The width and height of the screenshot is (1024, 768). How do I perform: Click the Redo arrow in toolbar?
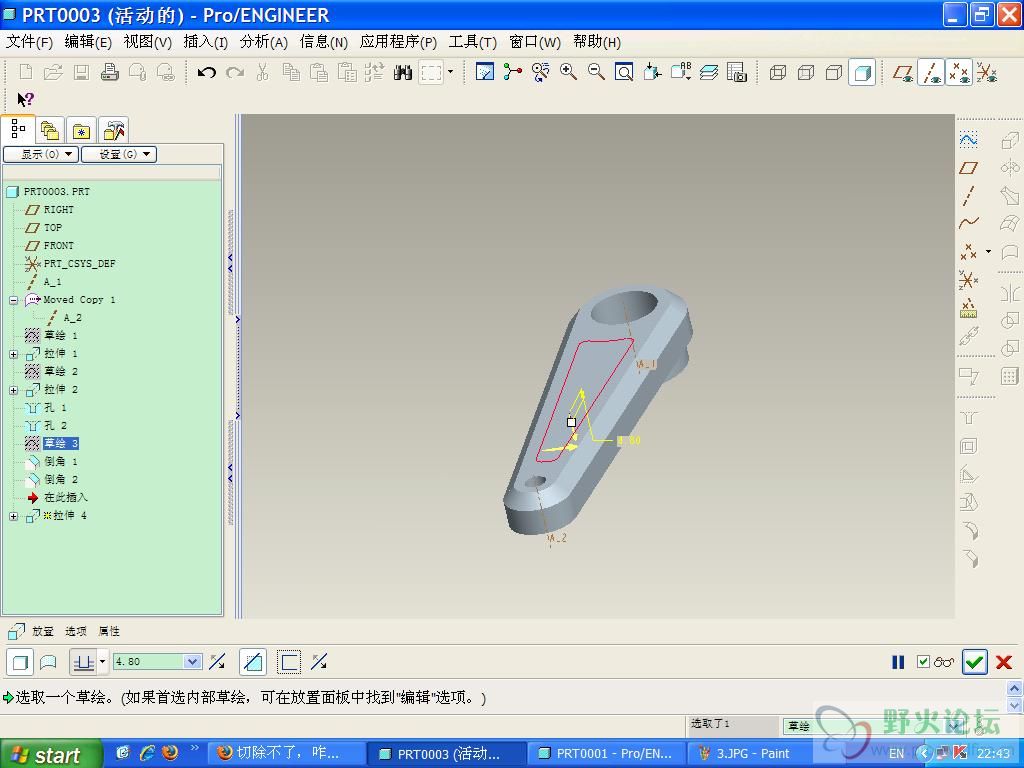tap(234, 72)
